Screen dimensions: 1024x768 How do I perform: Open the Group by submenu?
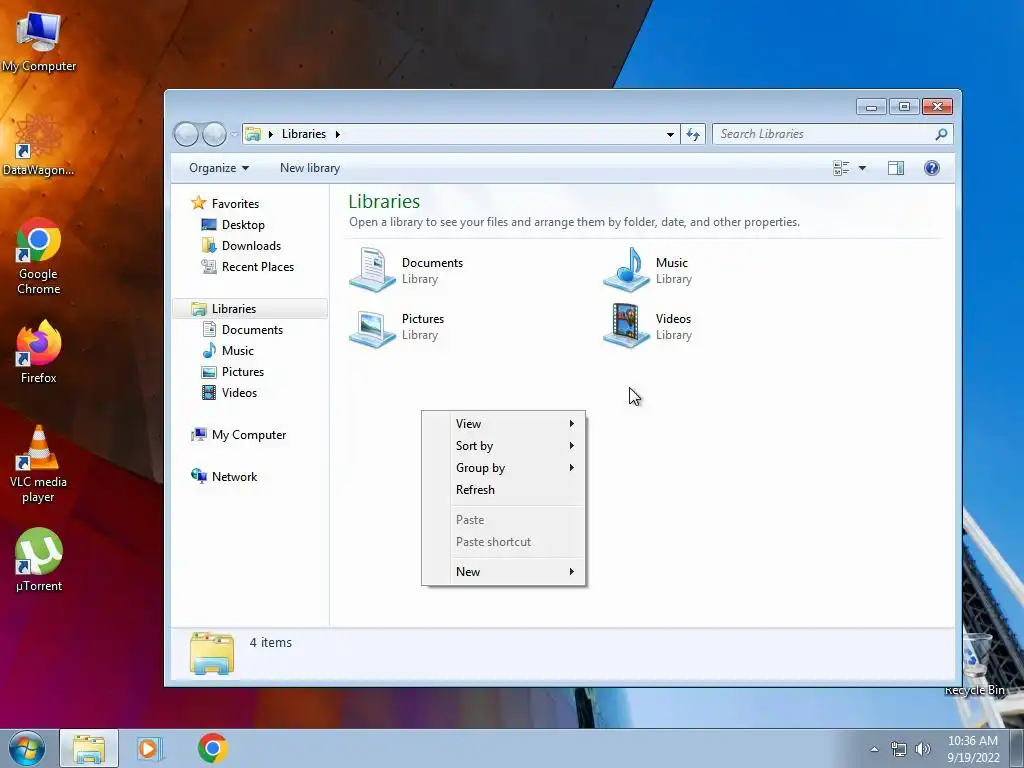point(503,468)
